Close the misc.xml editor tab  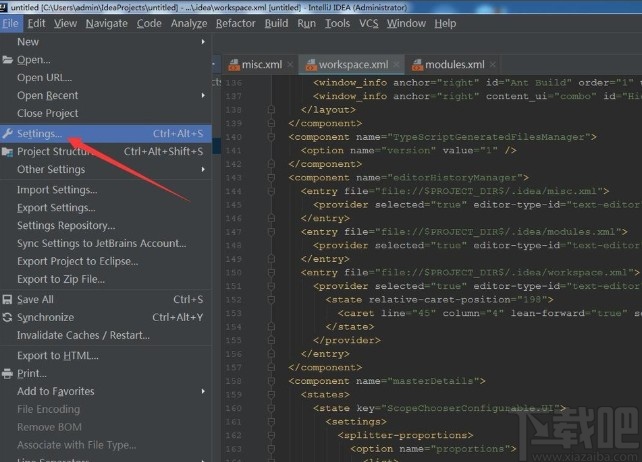pos(290,65)
